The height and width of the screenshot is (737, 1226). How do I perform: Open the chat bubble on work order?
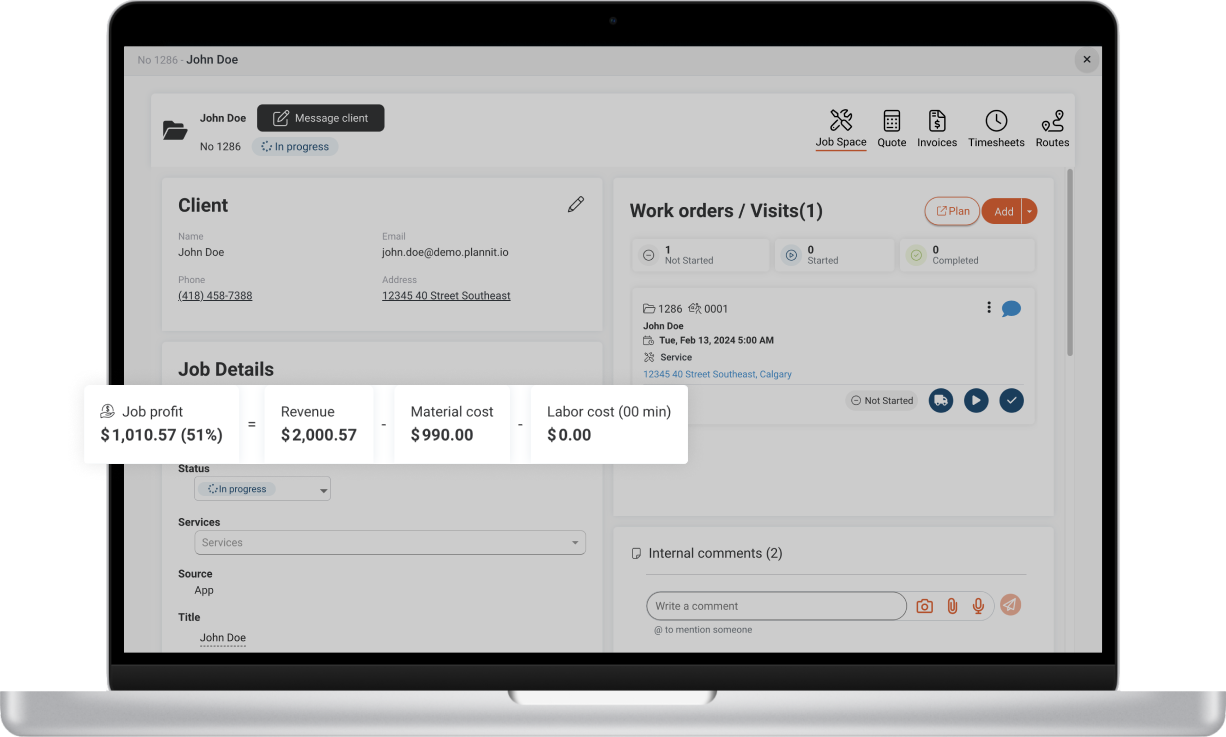[1011, 309]
